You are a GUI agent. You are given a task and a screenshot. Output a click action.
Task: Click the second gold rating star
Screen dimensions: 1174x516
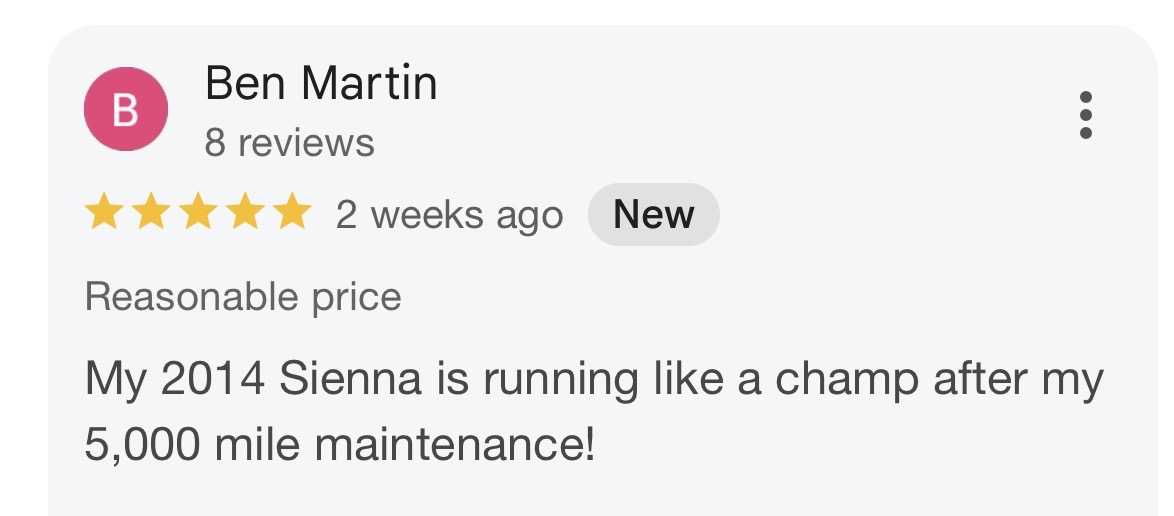pos(150,214)
